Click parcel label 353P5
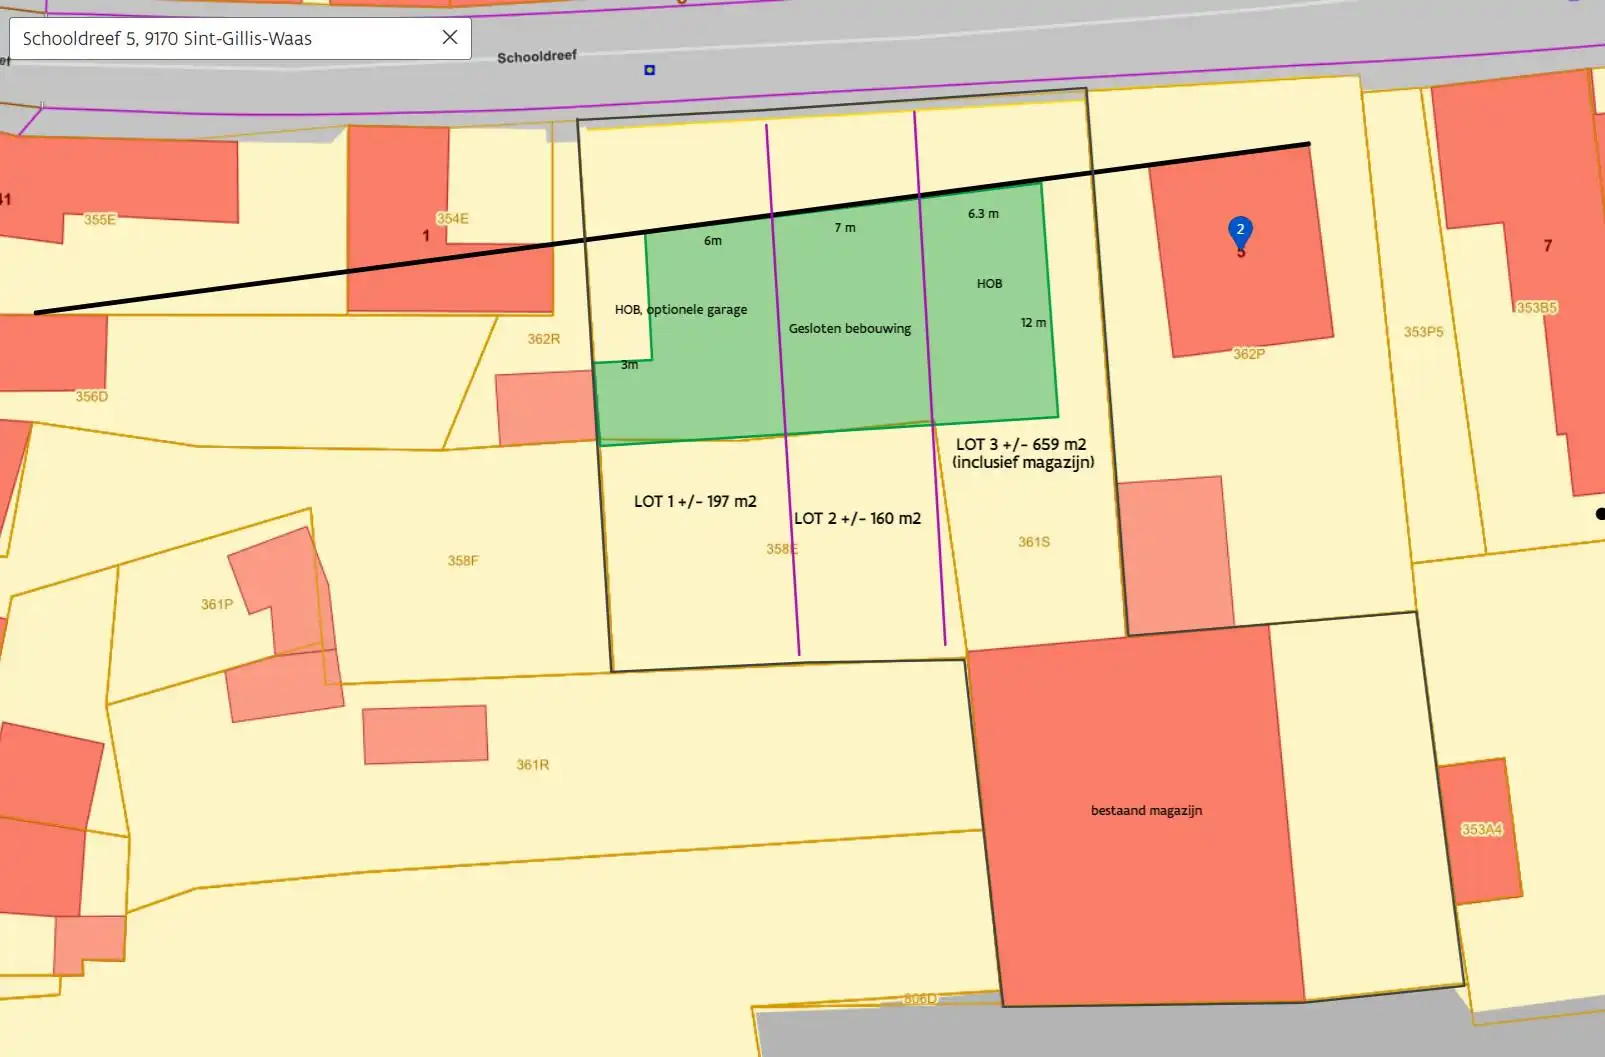This screenshot has width=1605, height=1057. click(x=1423, y=332)
